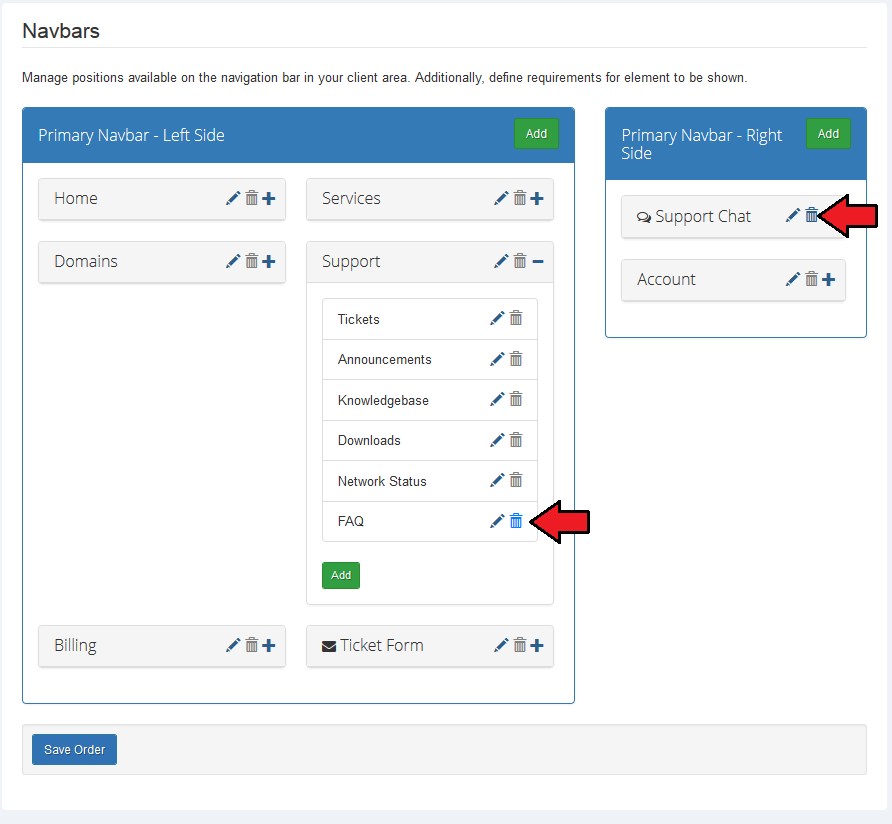Select the Downloads row label
The image size is (892, 824).
369,440
